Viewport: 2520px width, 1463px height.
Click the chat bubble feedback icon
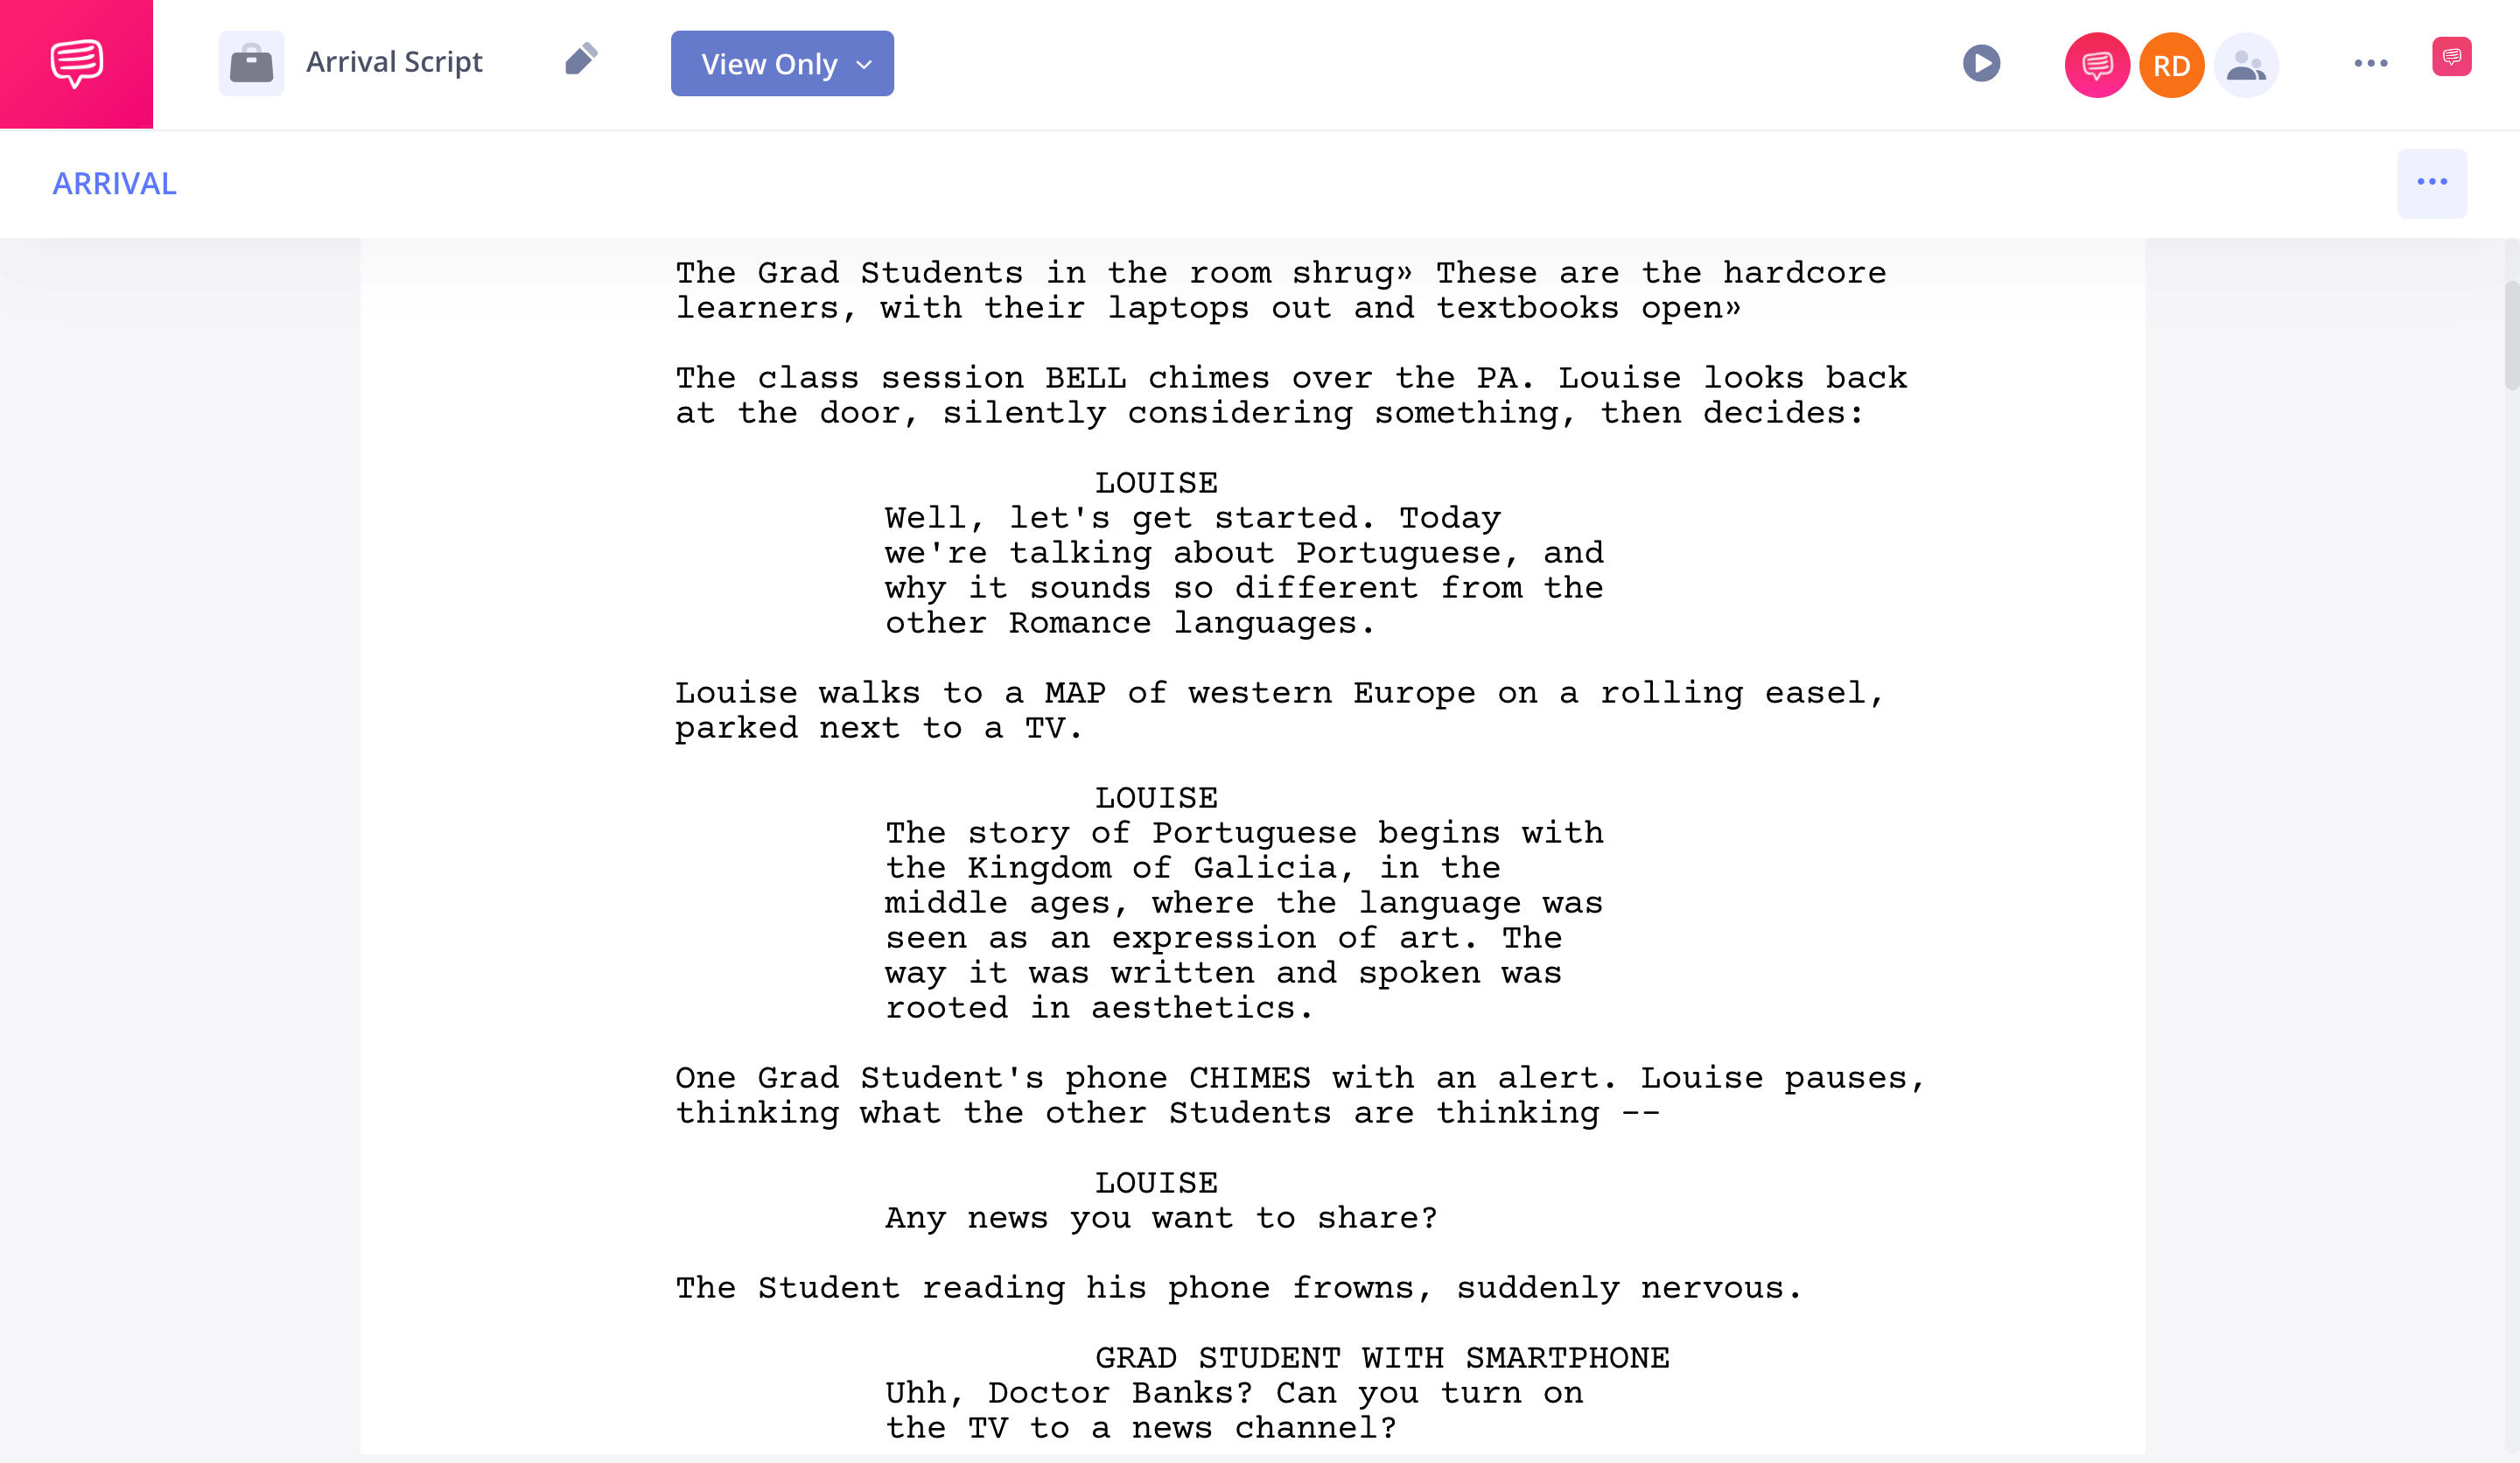point(2452,65)
